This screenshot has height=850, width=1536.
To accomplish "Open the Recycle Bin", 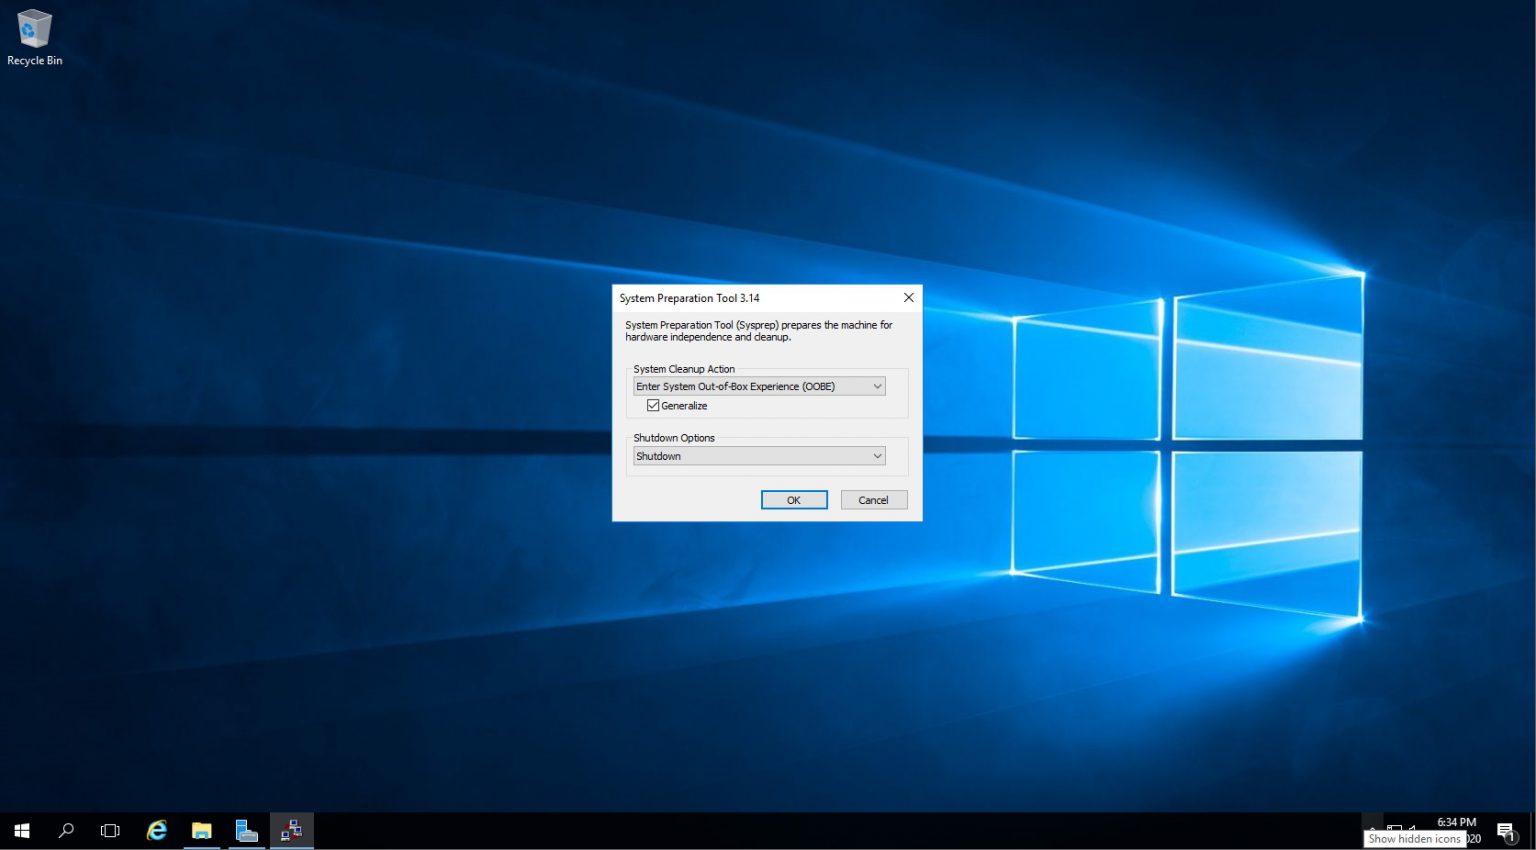I will click(34, 30).
